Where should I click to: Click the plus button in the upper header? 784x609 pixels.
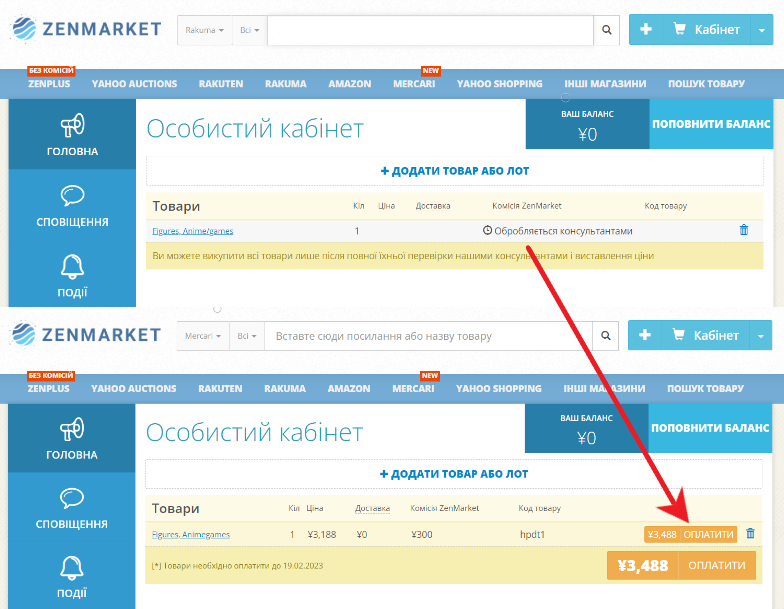pyautogui.click(x=646, y=30)
